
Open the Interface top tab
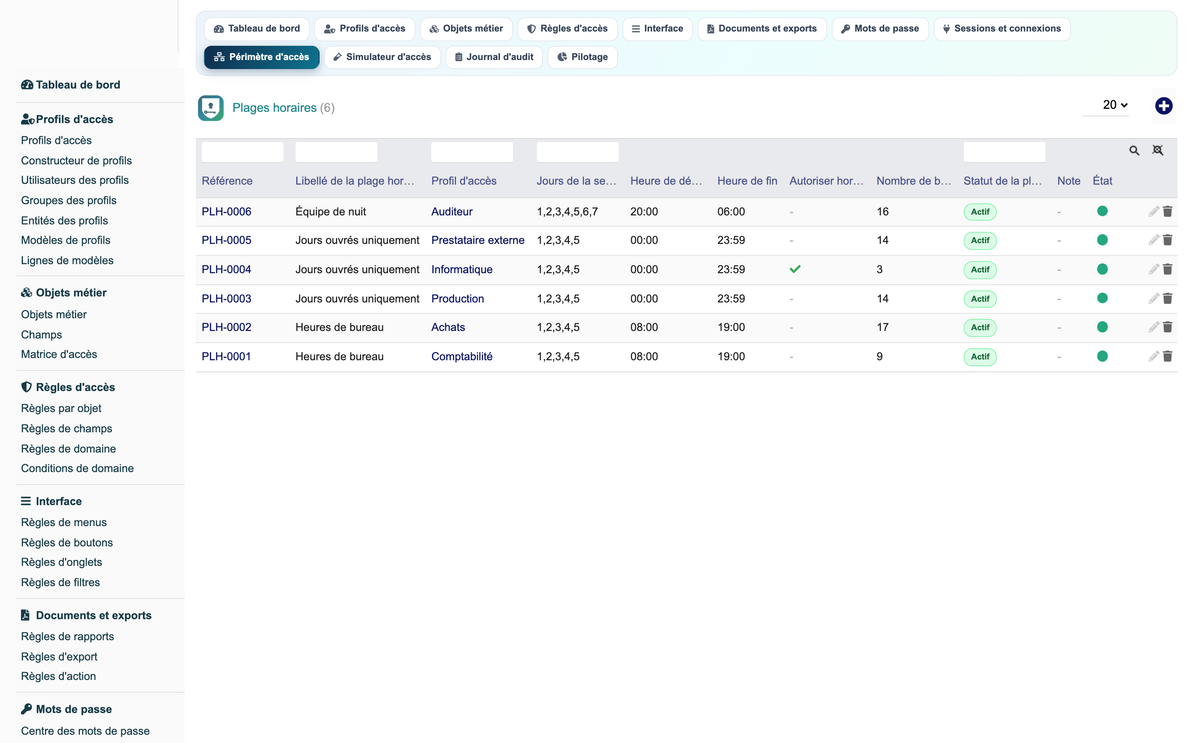tap(657, 29)
